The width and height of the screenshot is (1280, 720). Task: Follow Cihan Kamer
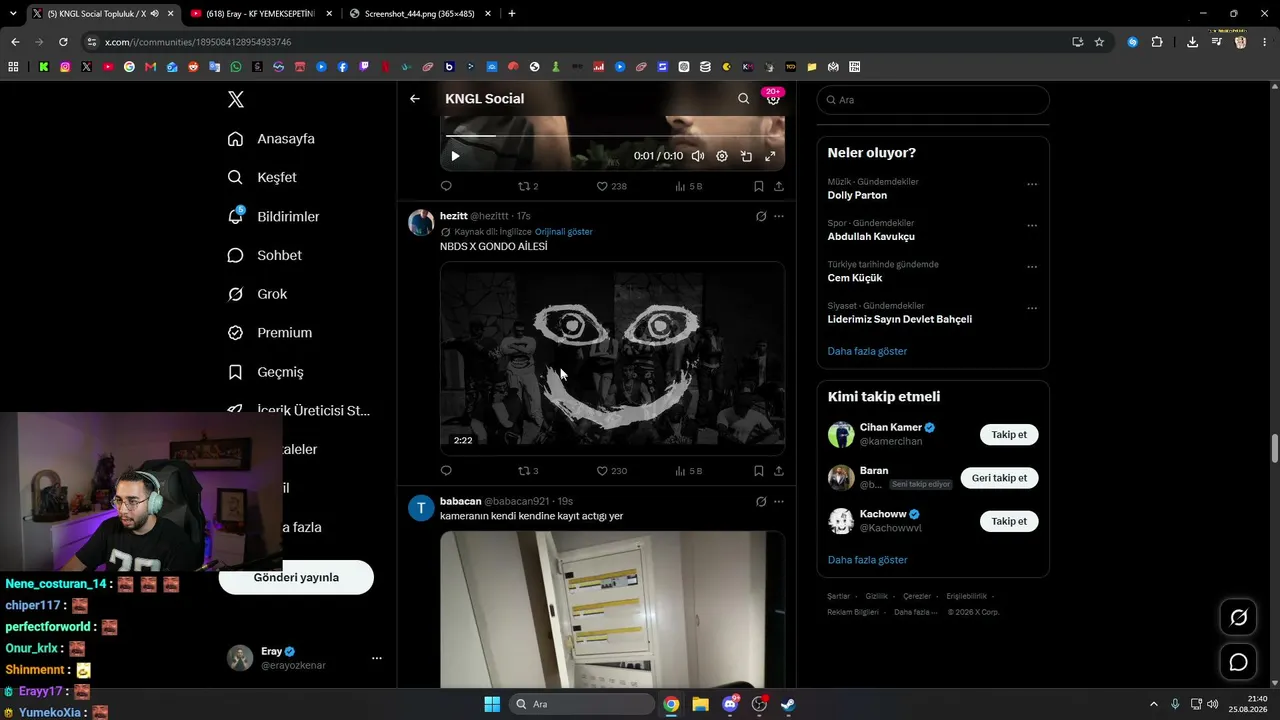1009,435
